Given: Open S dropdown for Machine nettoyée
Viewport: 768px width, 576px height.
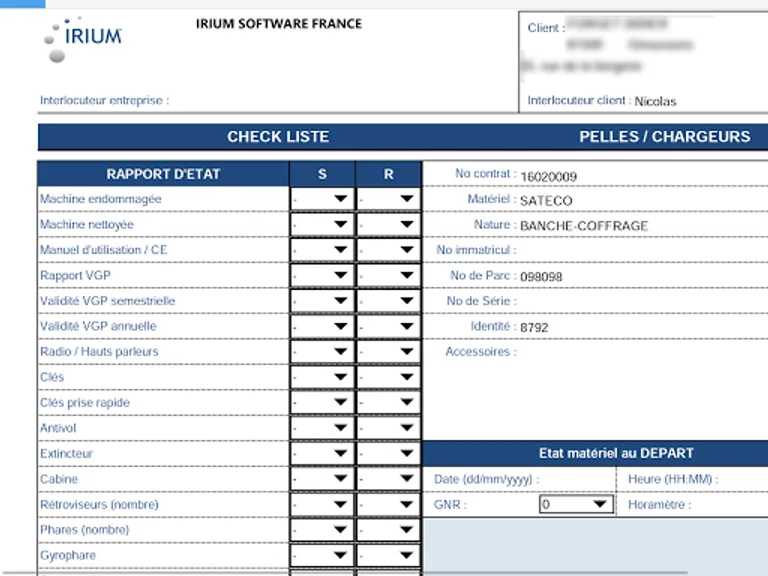Looking at the screenshot, I should tap(322, 224).
